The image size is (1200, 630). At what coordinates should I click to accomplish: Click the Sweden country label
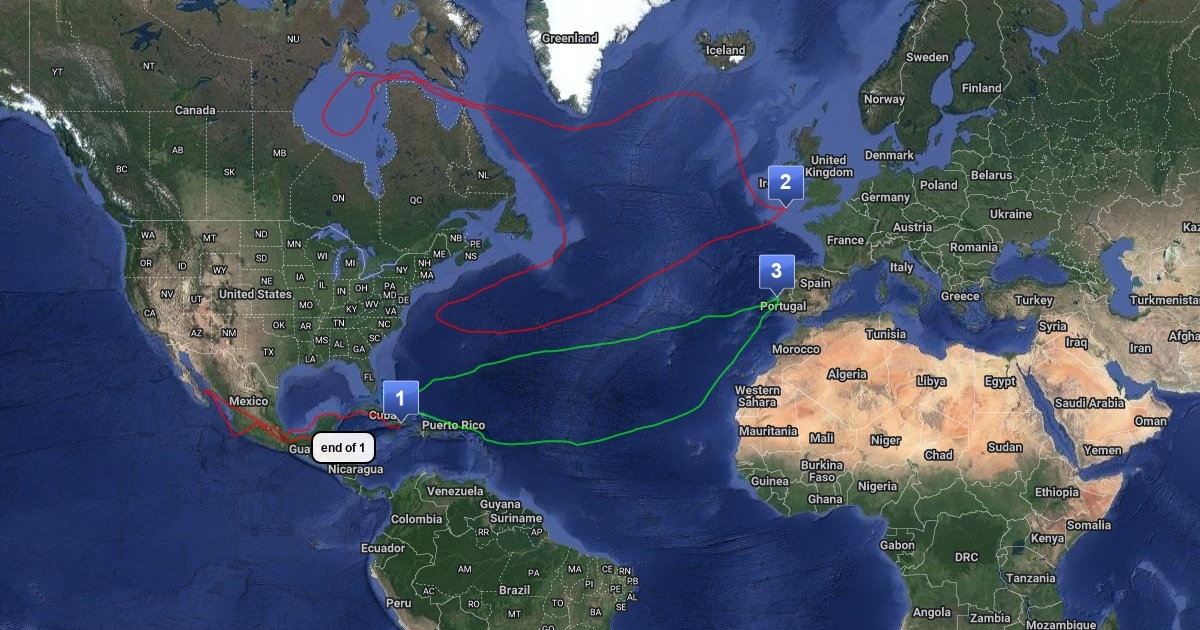point(927,57)
